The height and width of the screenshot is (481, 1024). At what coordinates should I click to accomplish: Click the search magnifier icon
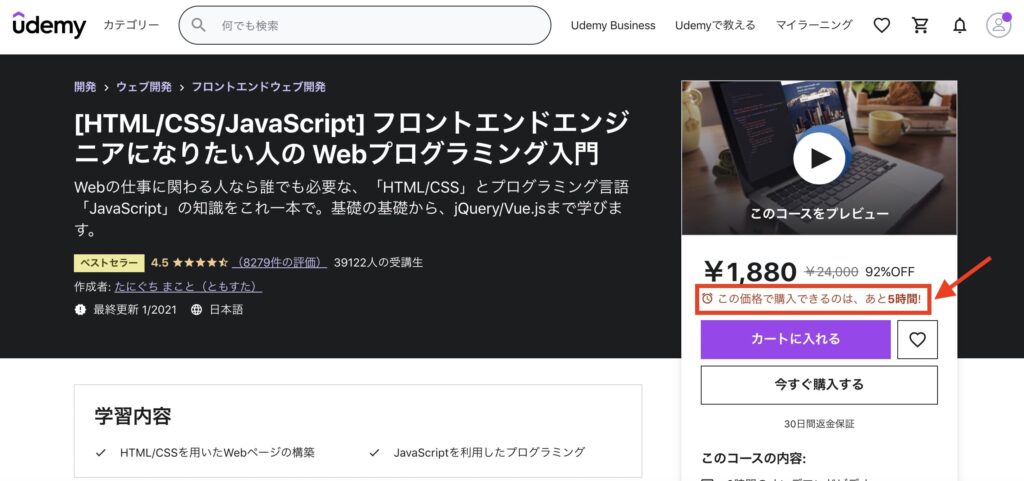coord(199,25)
